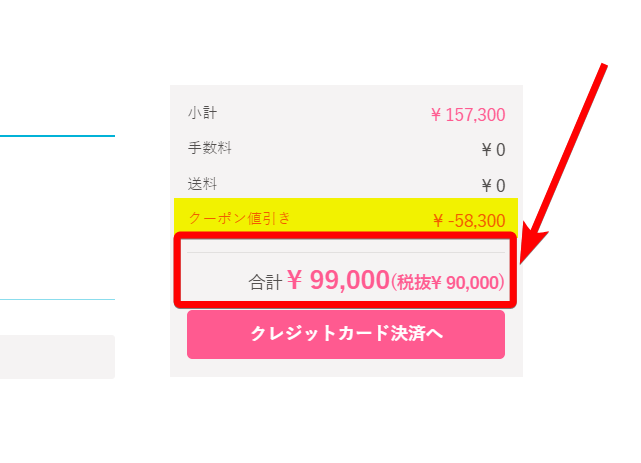
Task: Click the ¥0 amount beside 手数料
Action: click(x=493, y=151)
